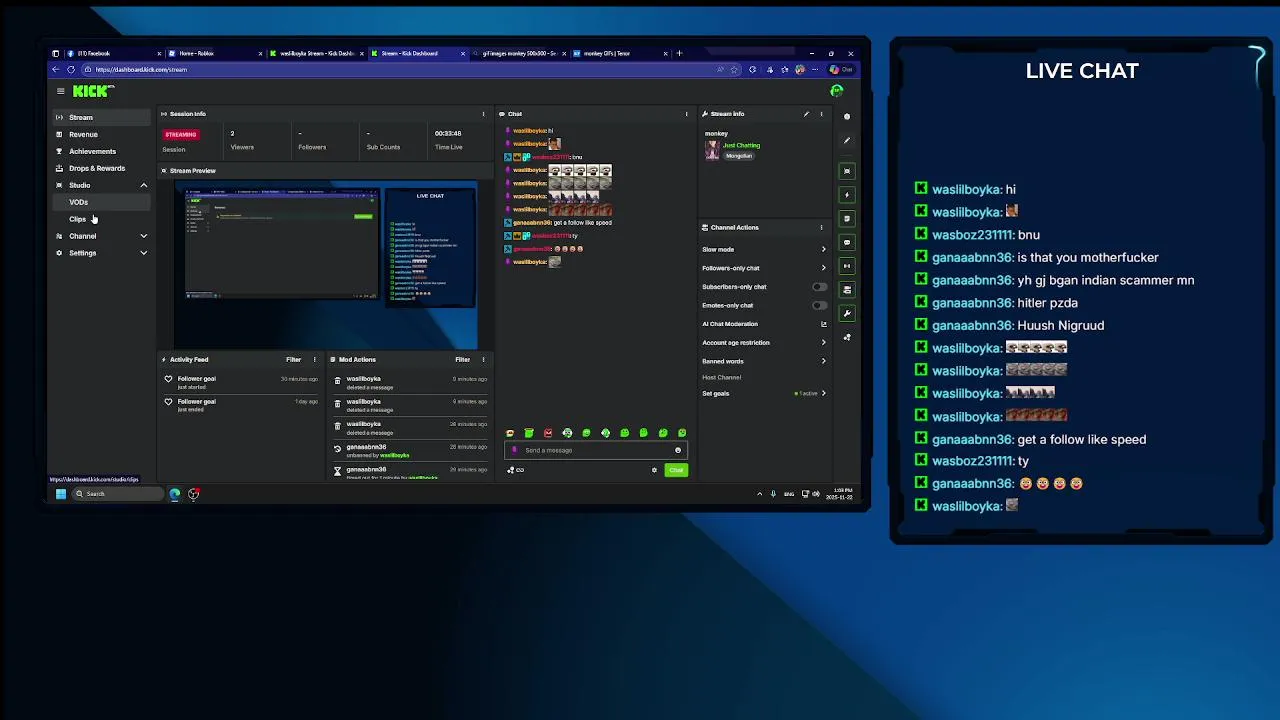Image resolution: width=1280 pixels, height=720 pixels.
Task: Edit stream info with pencil icon
Action: [x=806, y=114]
